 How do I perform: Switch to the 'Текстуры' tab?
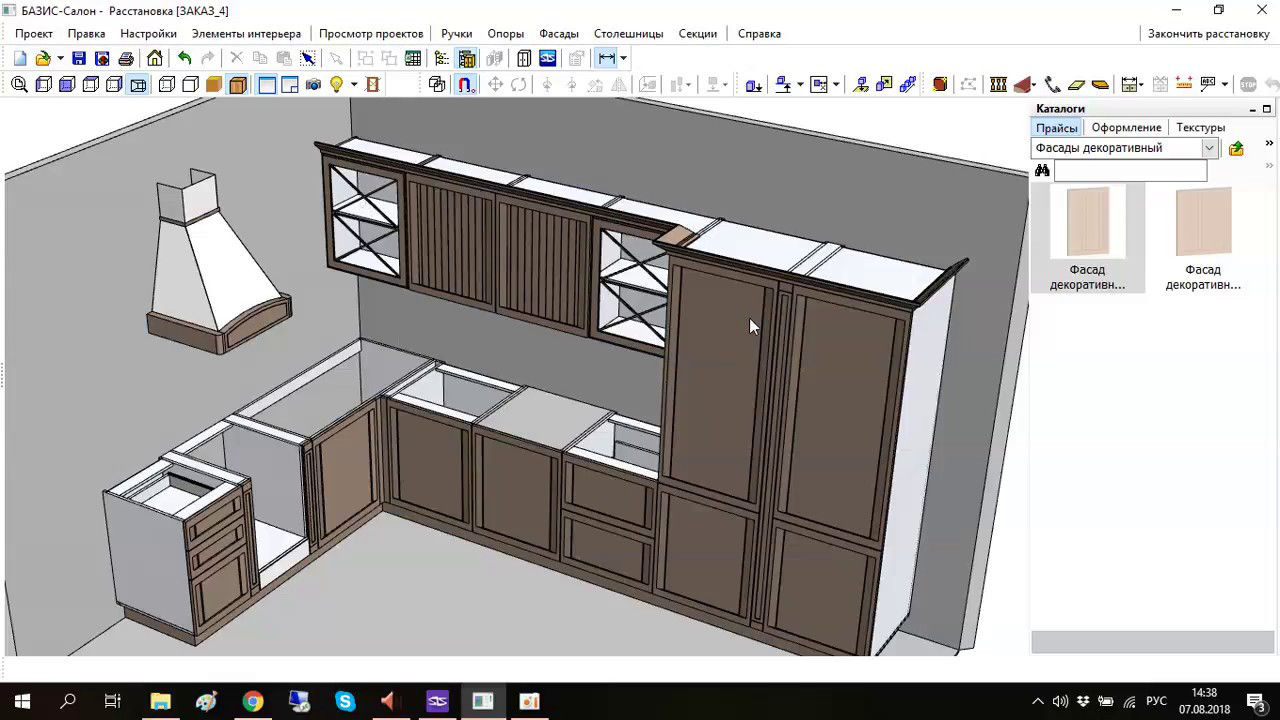tap(1200, 127)
